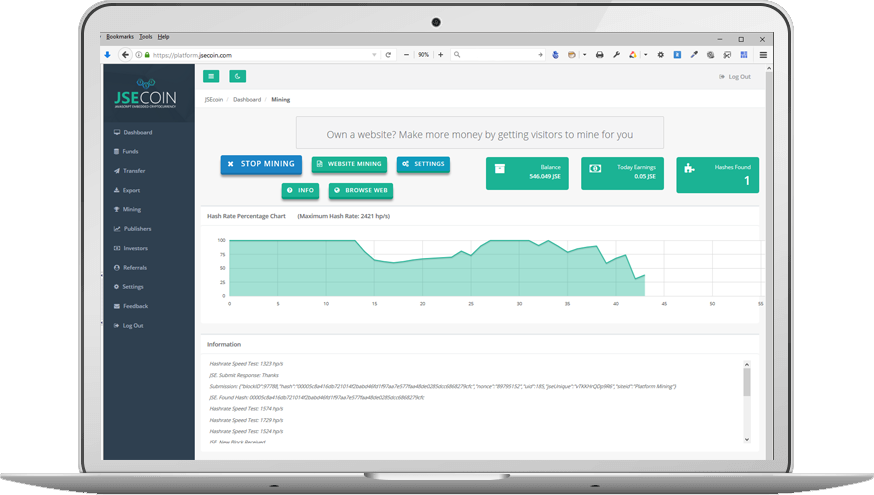
Task: Click the website owner promo banner
Action: pyautogui.click(x=479, y=133)
